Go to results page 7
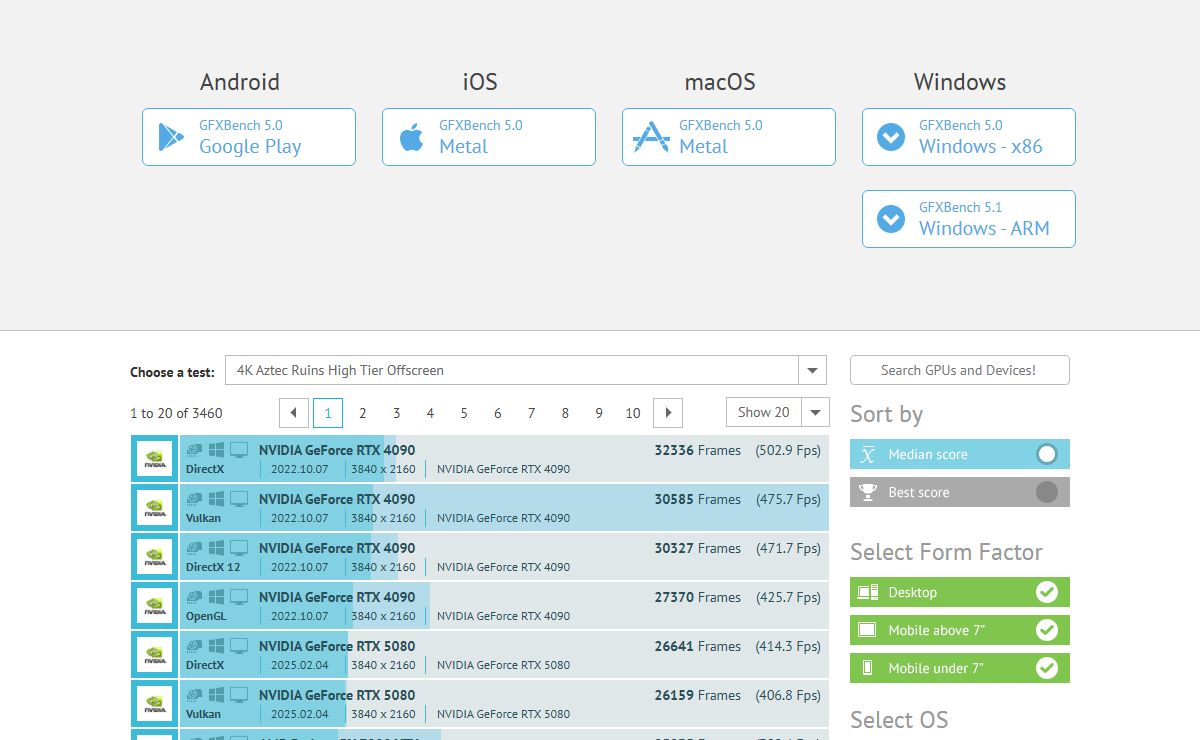This screenshot has height=740, width=1200. [531, 412]
